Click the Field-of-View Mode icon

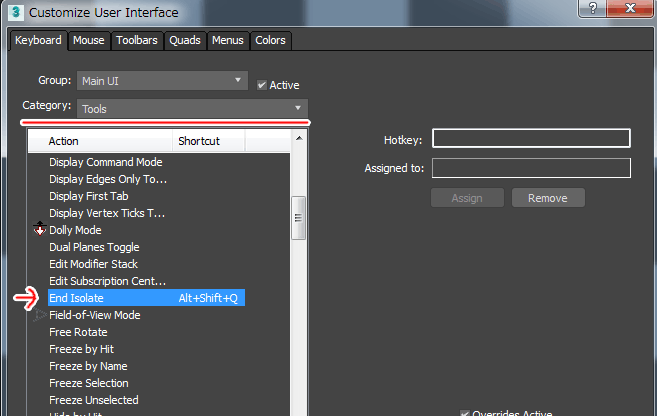(x=40, y=315)
